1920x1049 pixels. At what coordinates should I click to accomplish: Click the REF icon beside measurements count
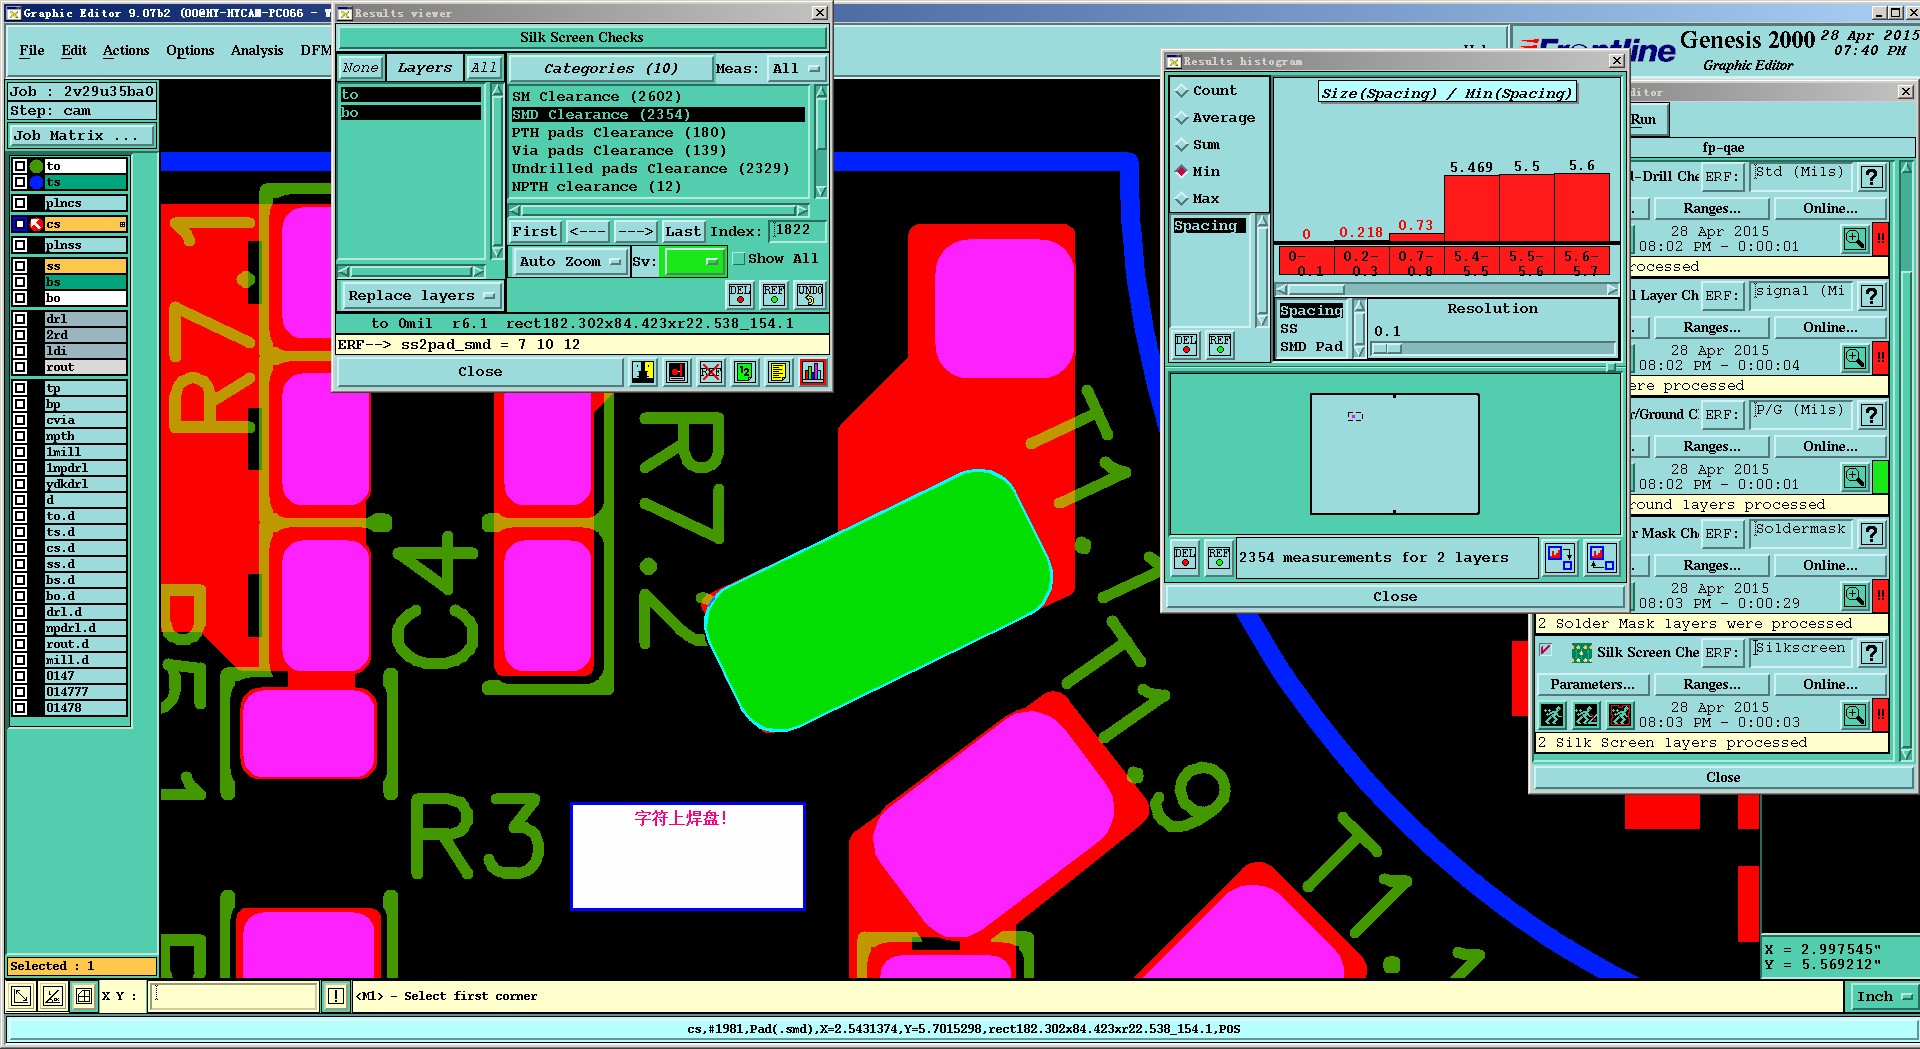coord(1219,558)
